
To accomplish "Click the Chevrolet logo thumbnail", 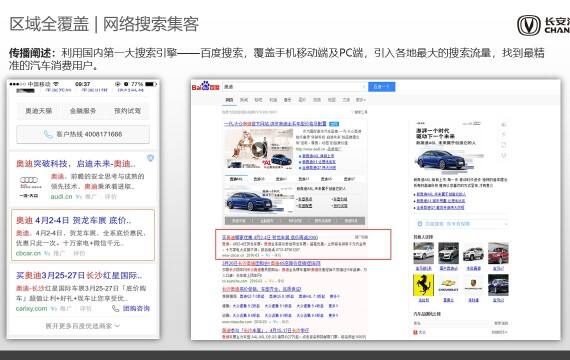I will tap(448, 285).
